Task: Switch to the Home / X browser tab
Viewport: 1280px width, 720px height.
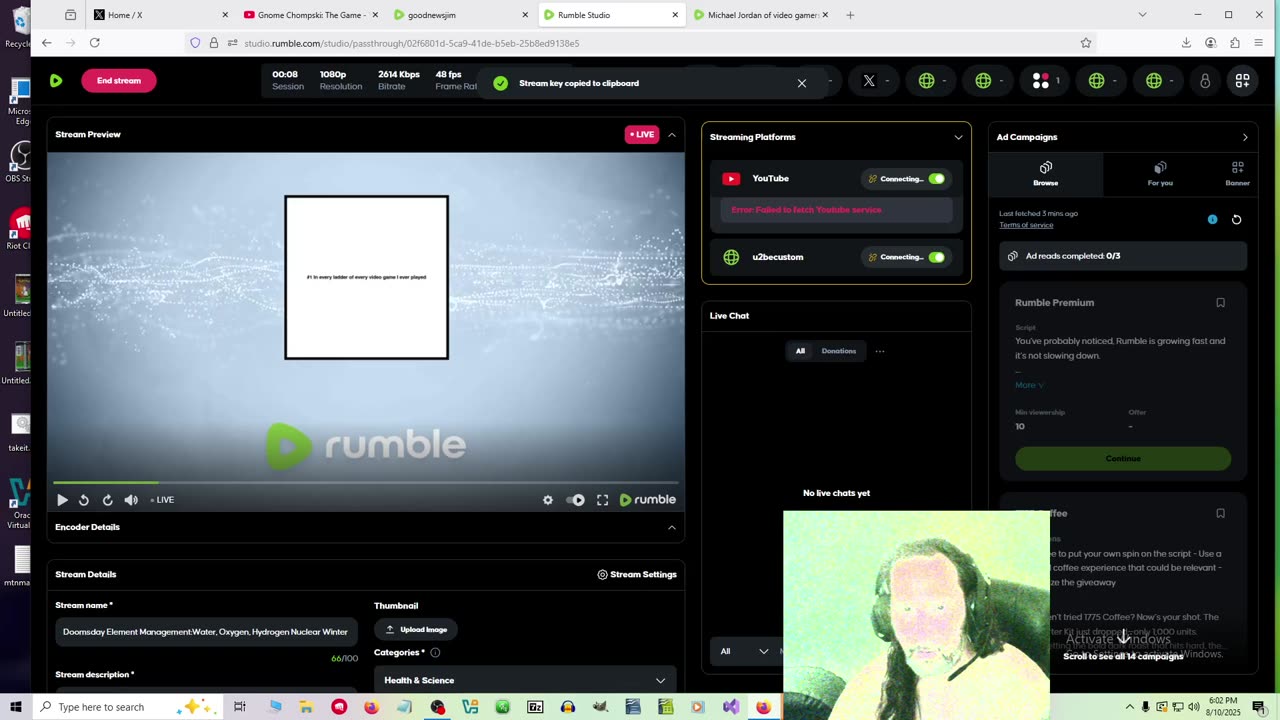Action: (x=160, y=15)
